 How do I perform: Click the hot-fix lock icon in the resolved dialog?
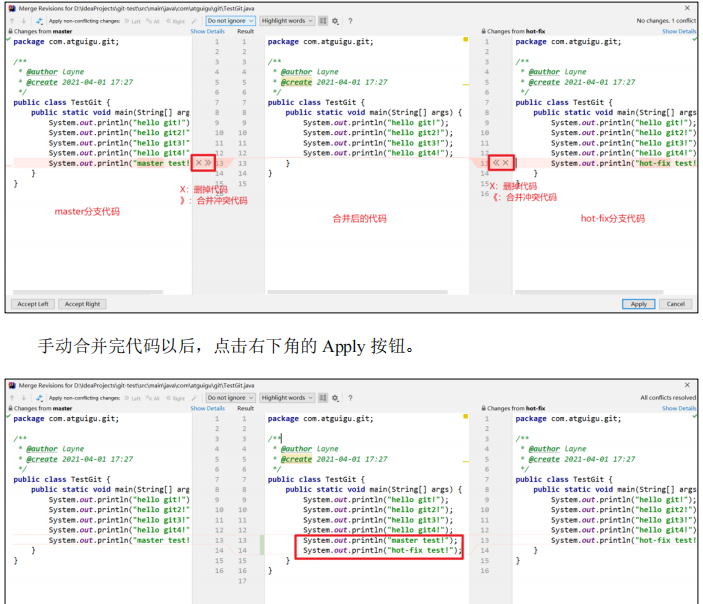click(x=484, y=408)
